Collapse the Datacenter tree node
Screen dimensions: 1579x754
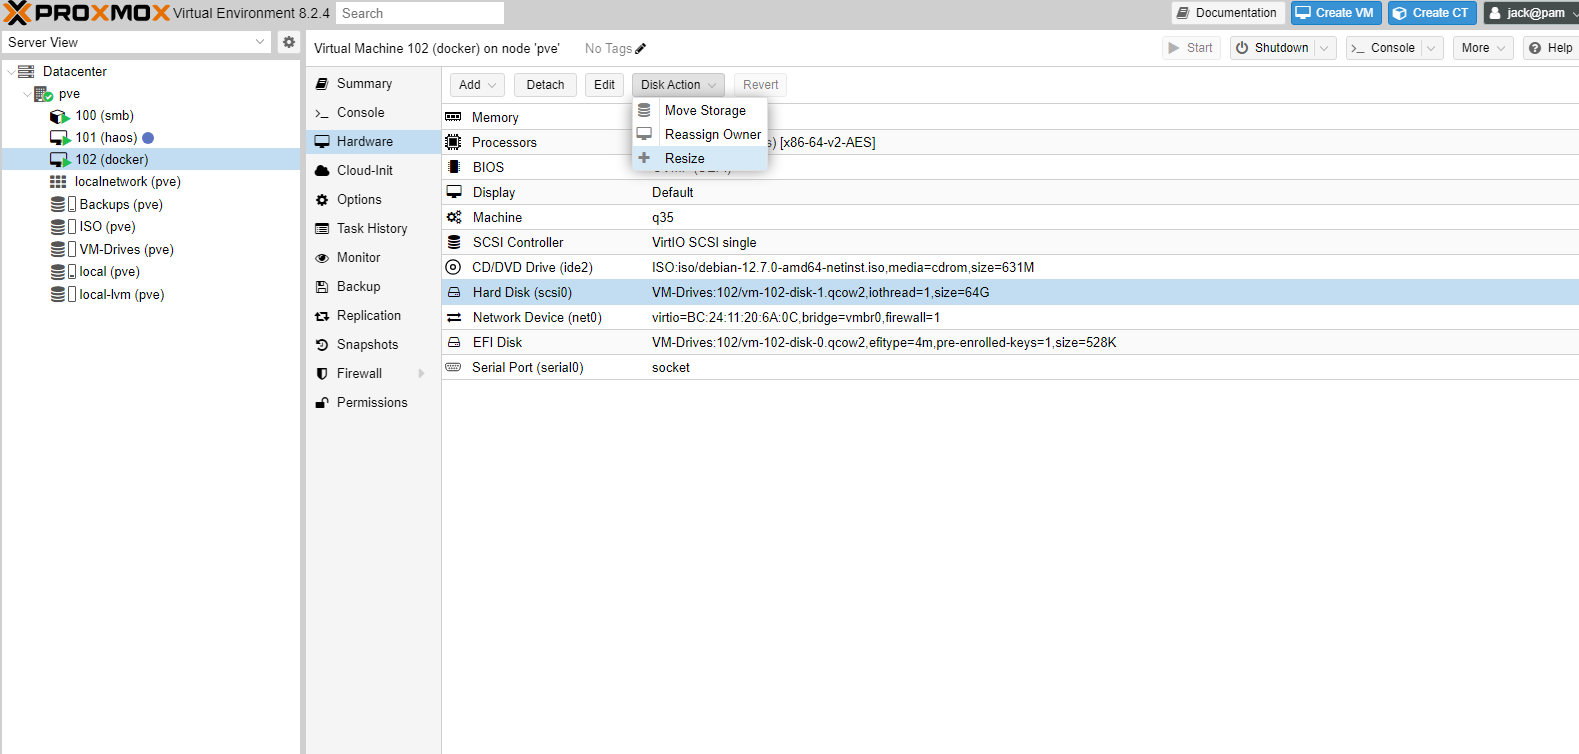point(11,72)
